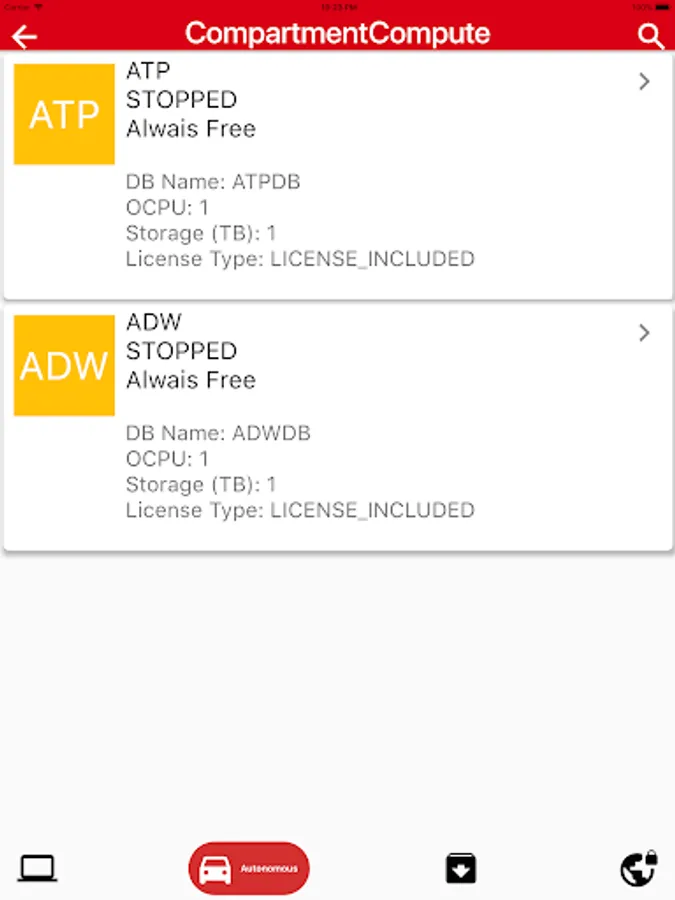Viewport: 675px width, 900px height.
Task: Switch to the laptop compute tab
Action: point(37,868)
